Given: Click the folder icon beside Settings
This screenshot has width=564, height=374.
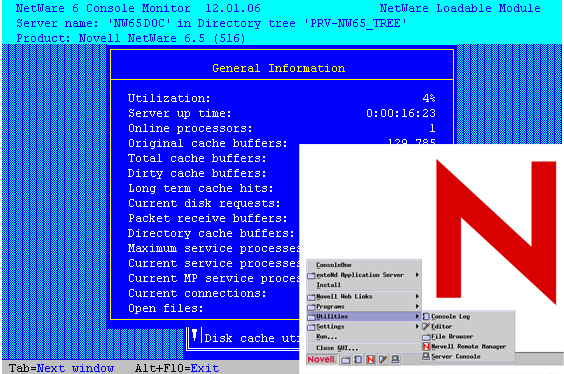Looking at the screenshot, I should [311, 327].
